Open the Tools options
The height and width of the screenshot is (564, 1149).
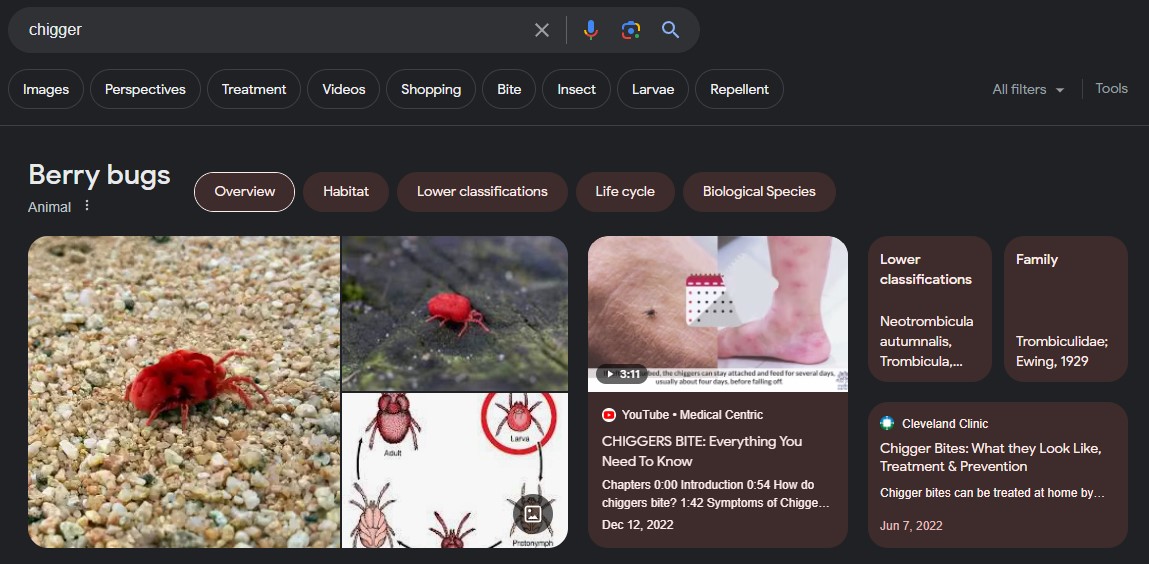coord(1111,88)
